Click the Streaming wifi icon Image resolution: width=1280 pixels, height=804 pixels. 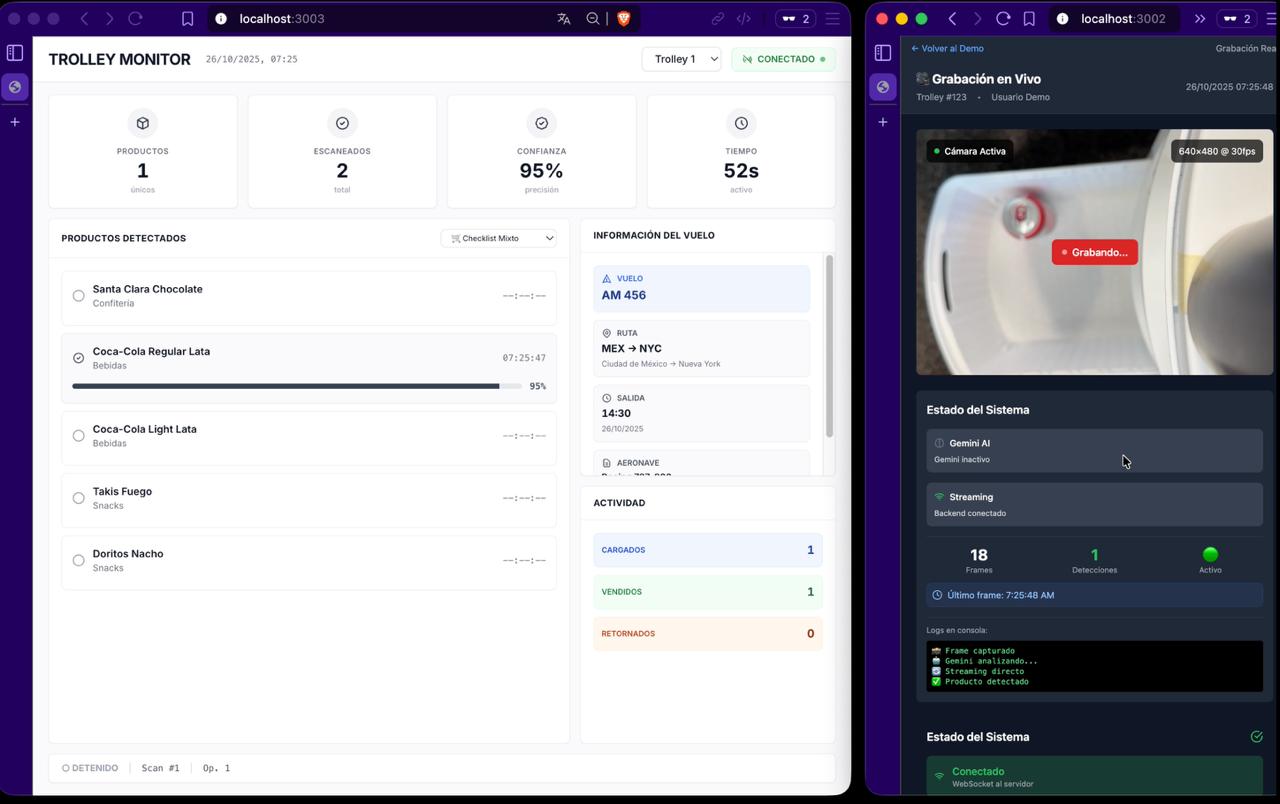pyautogui.click(x=939, y=497)
